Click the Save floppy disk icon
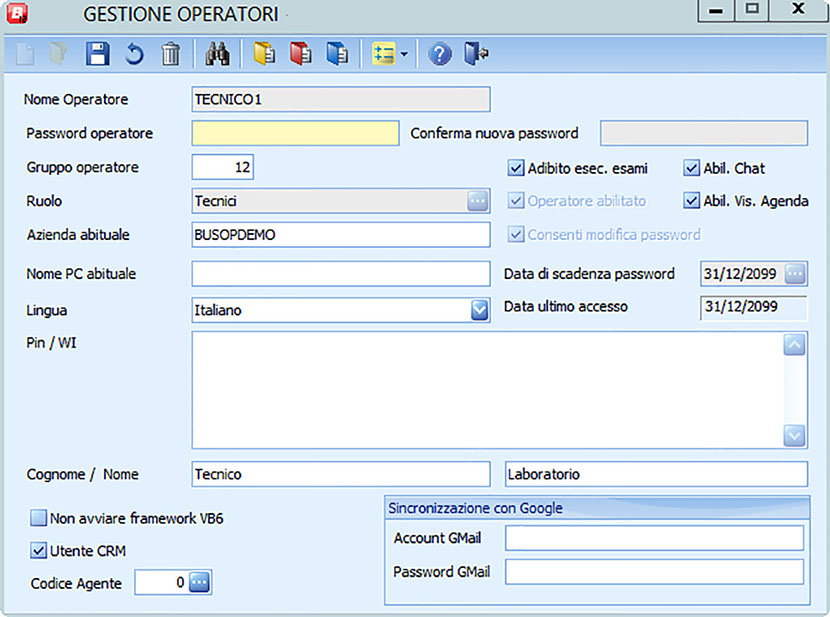Viewport: 830px width, 617px height. [x=97, y=55]
